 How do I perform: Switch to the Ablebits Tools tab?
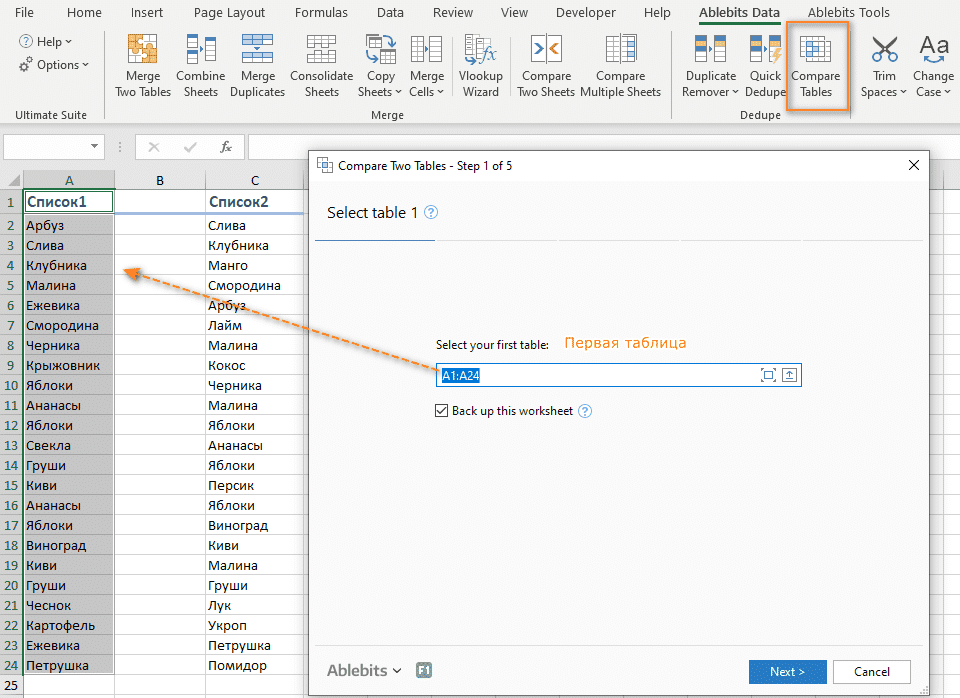[848, 13]
